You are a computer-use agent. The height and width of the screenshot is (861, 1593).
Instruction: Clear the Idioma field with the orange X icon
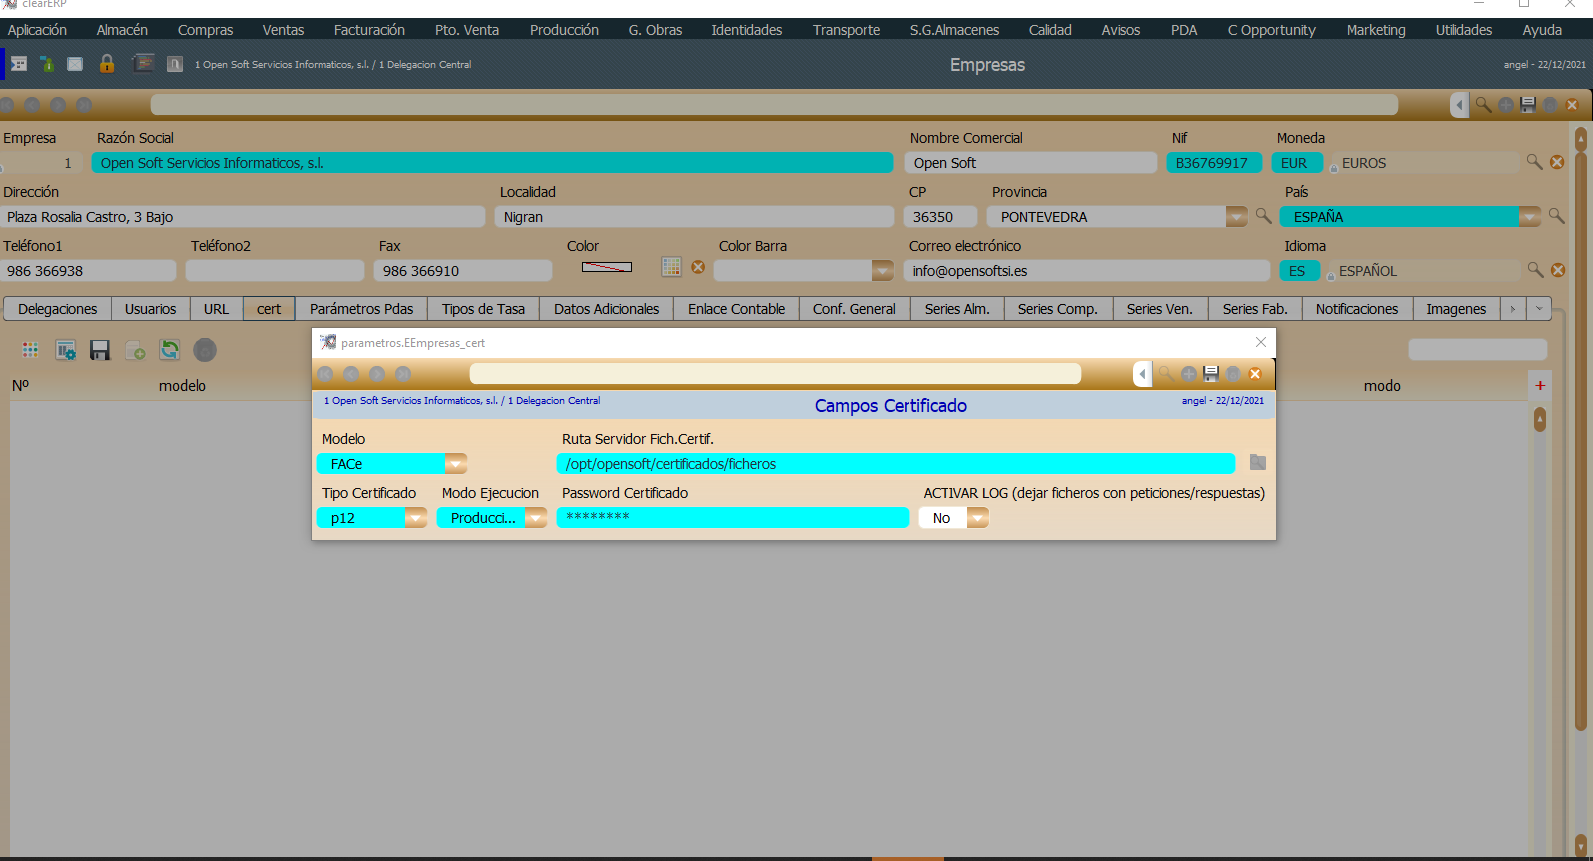[1558, 270]
